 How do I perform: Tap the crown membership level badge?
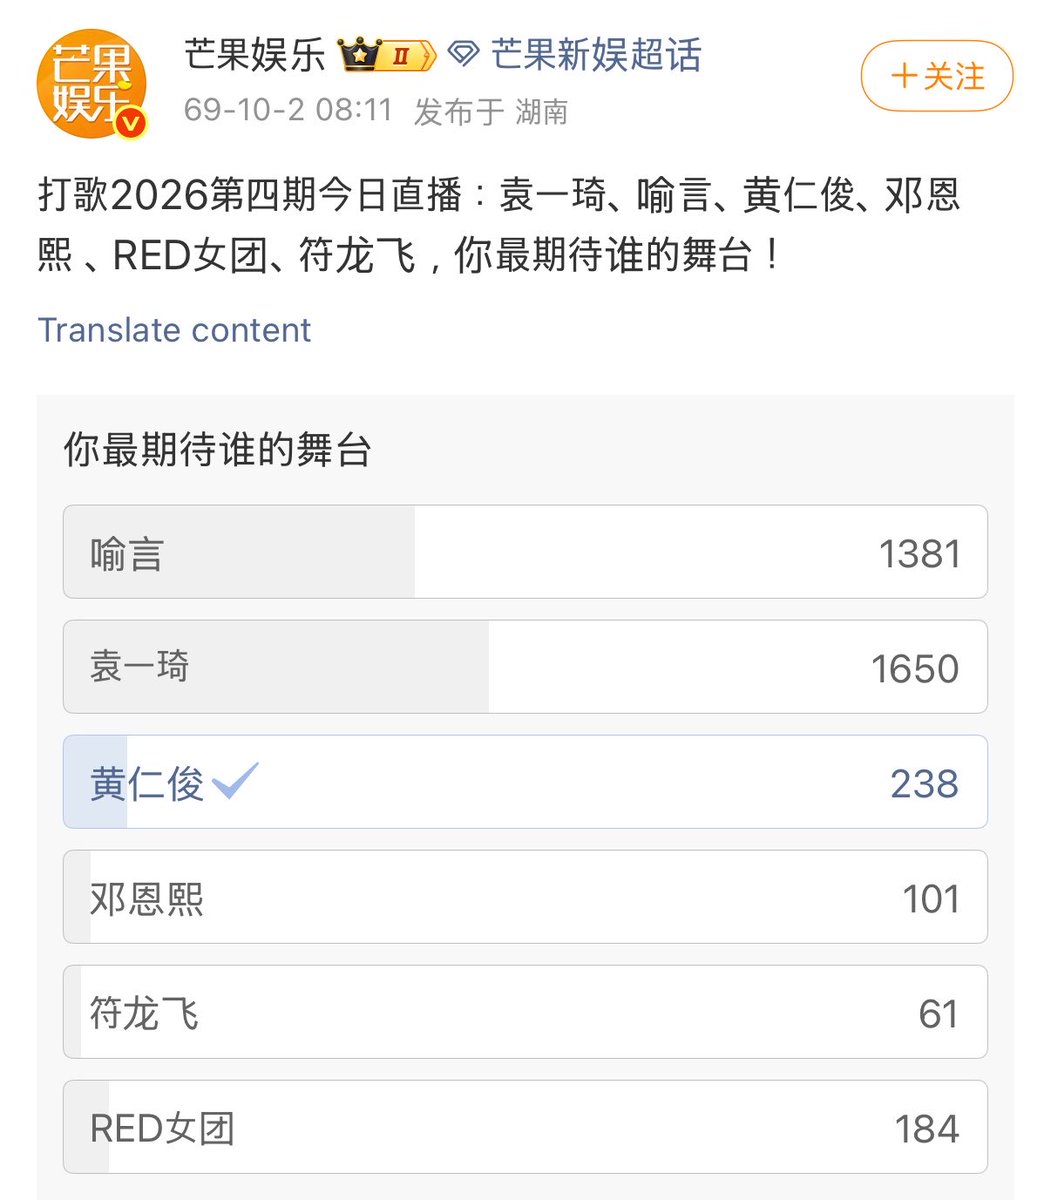[x=387, y=55]
